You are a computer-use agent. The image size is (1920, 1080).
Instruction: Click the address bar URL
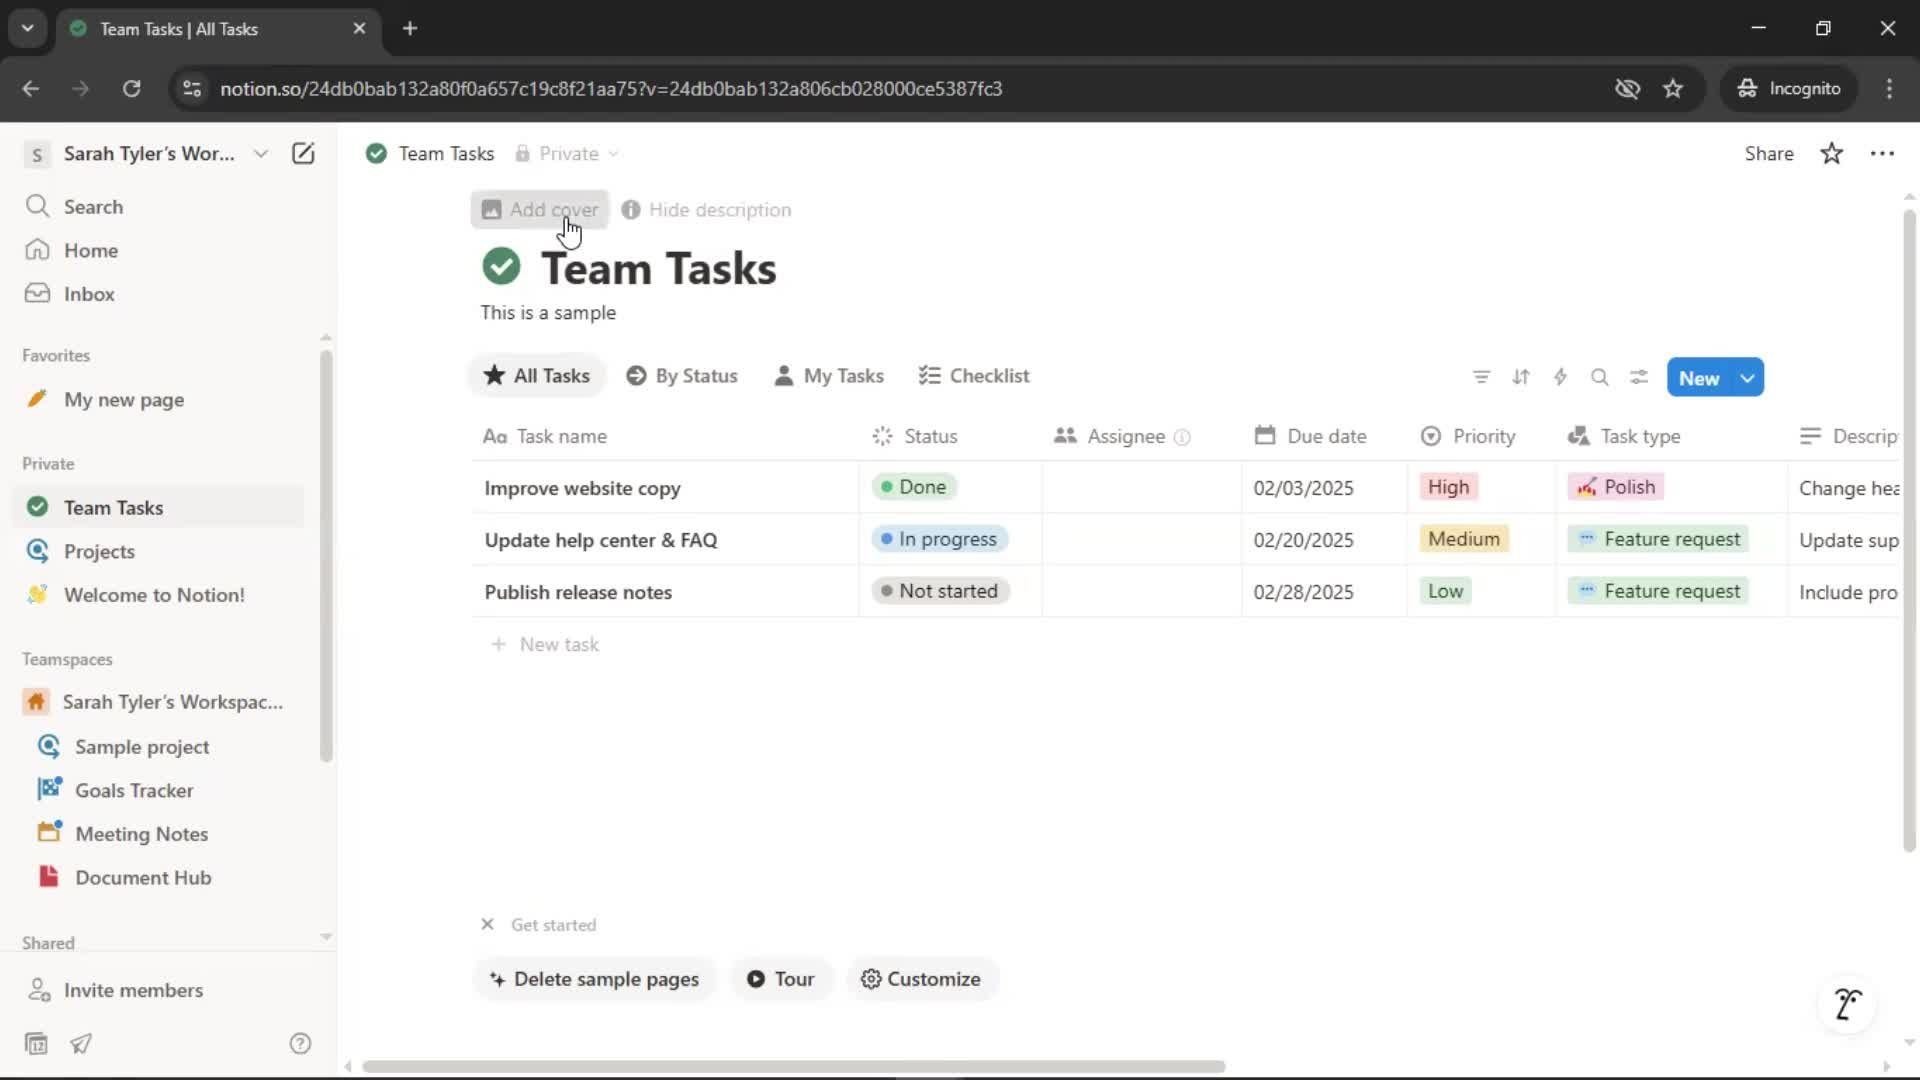pos(611,88)
